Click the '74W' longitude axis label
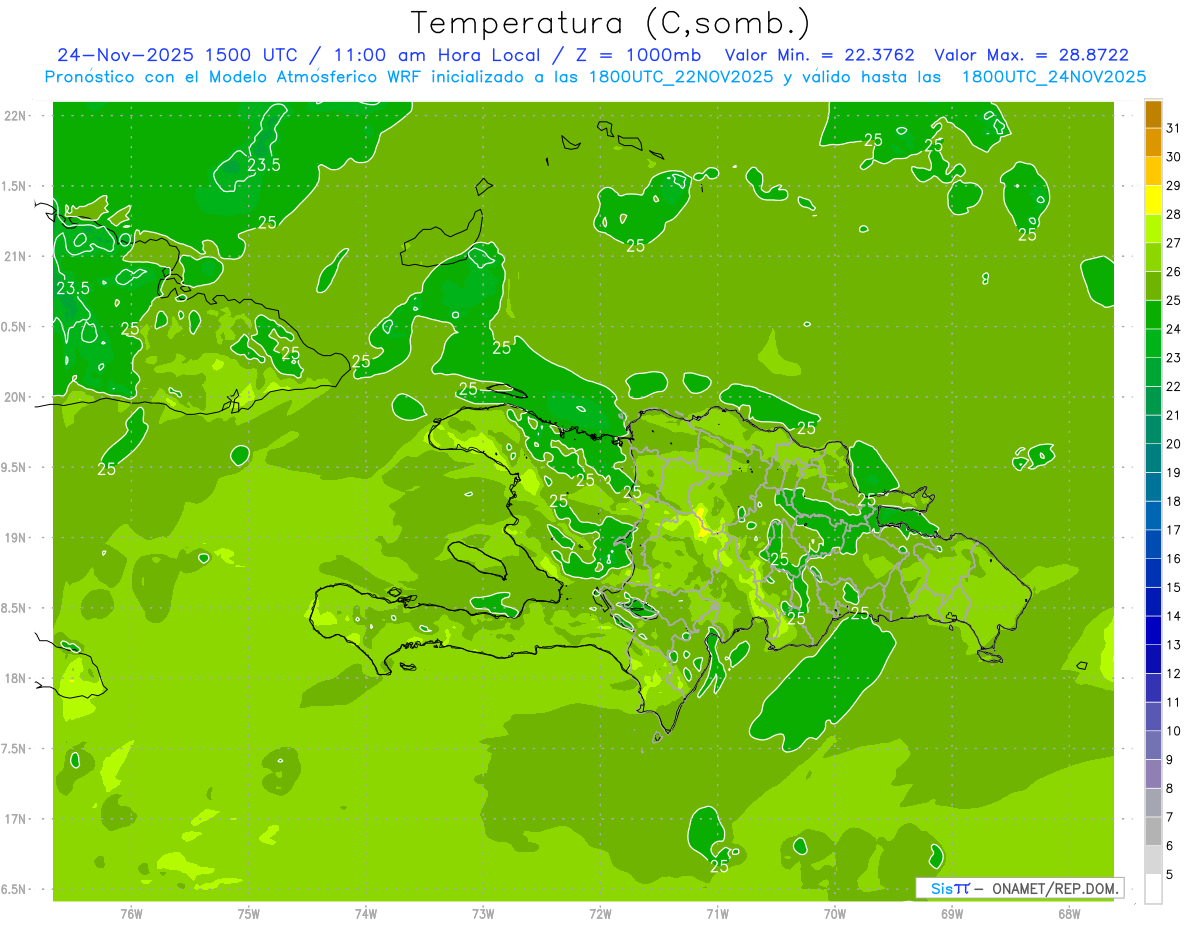Viewport: 1200px width, 927px height. pos(366,913)
